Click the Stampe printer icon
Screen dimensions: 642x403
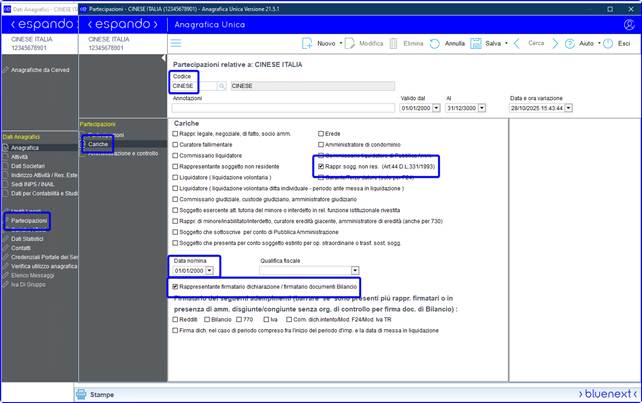point(81,394)
